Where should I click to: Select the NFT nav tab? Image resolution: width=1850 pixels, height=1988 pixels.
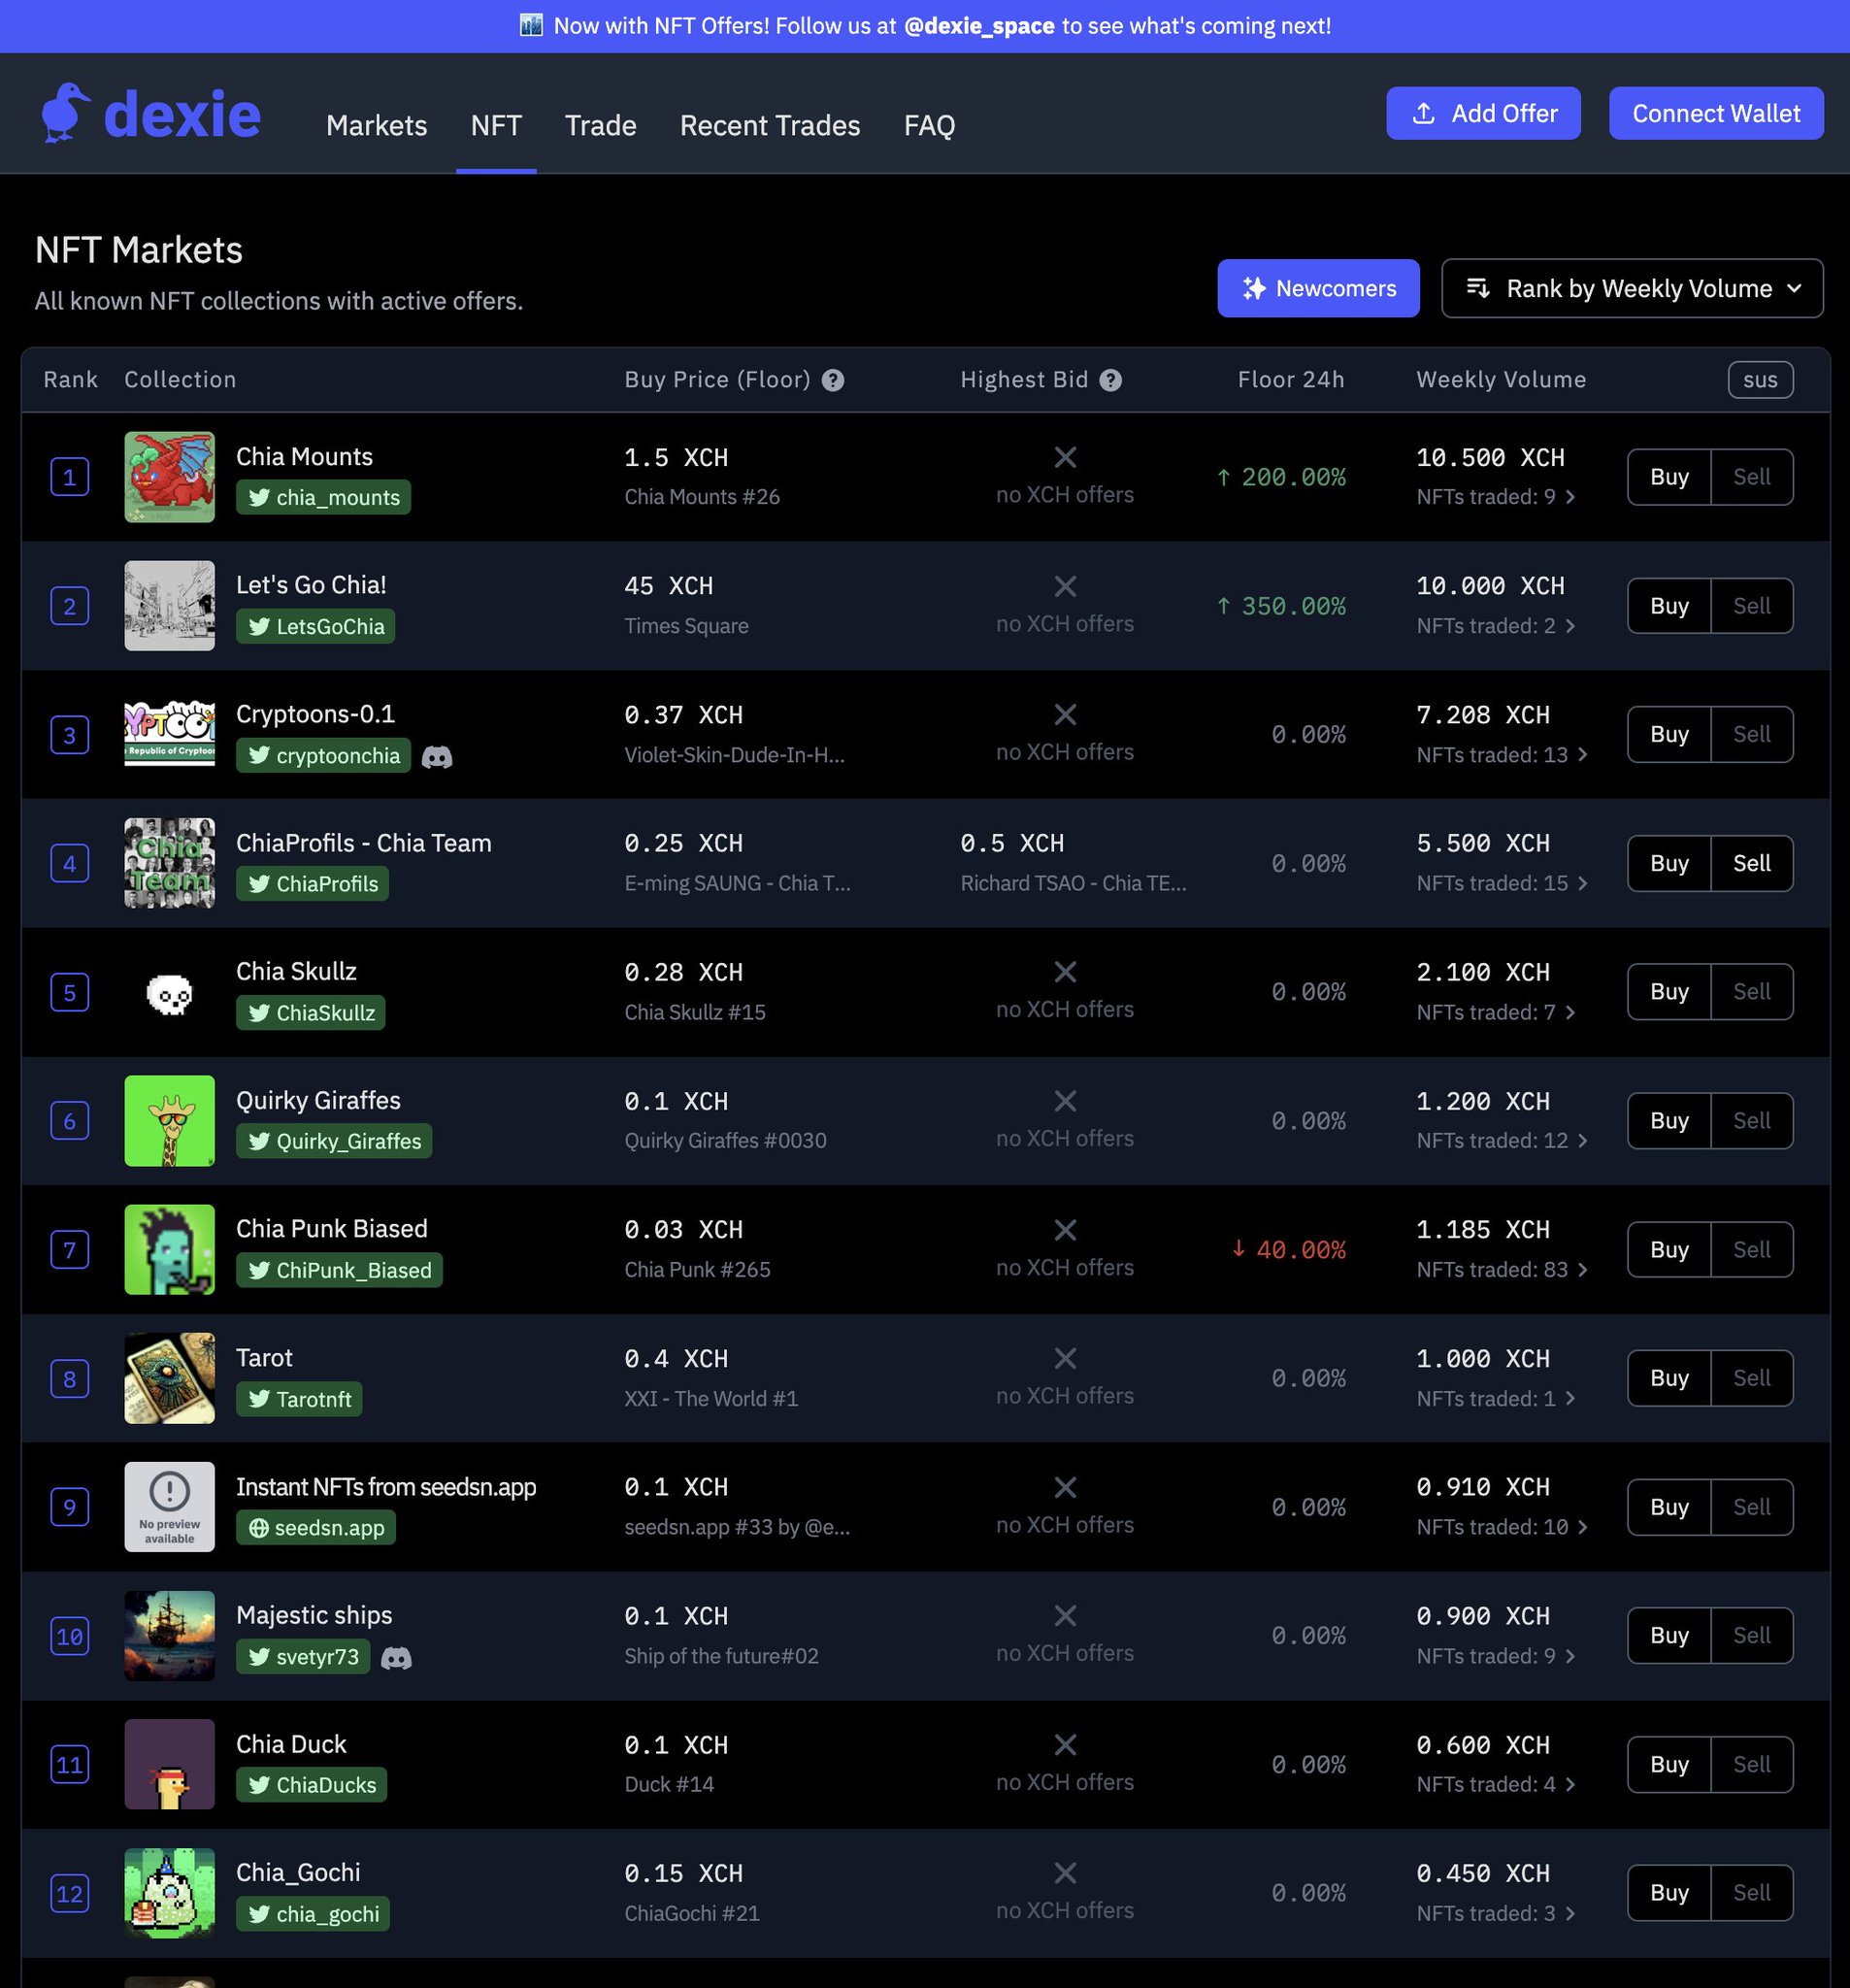496,125
